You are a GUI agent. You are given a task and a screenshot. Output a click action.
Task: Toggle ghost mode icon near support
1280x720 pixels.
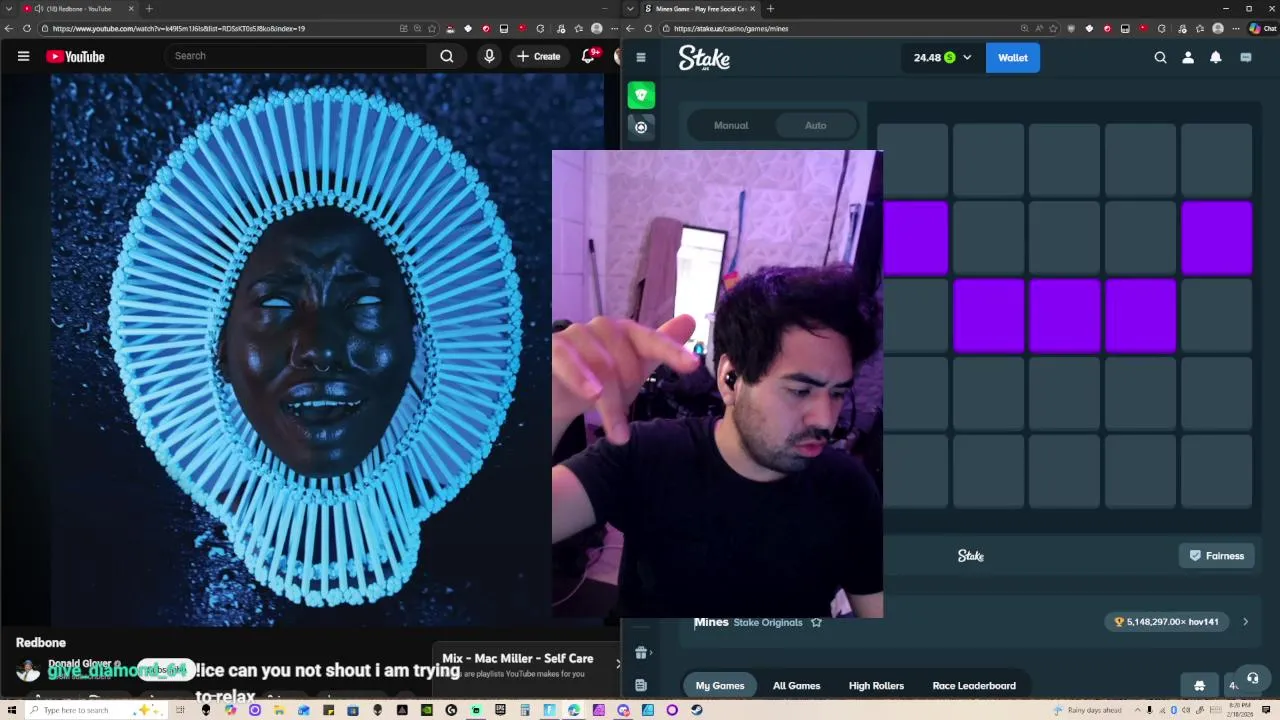tap(1200, 685)
